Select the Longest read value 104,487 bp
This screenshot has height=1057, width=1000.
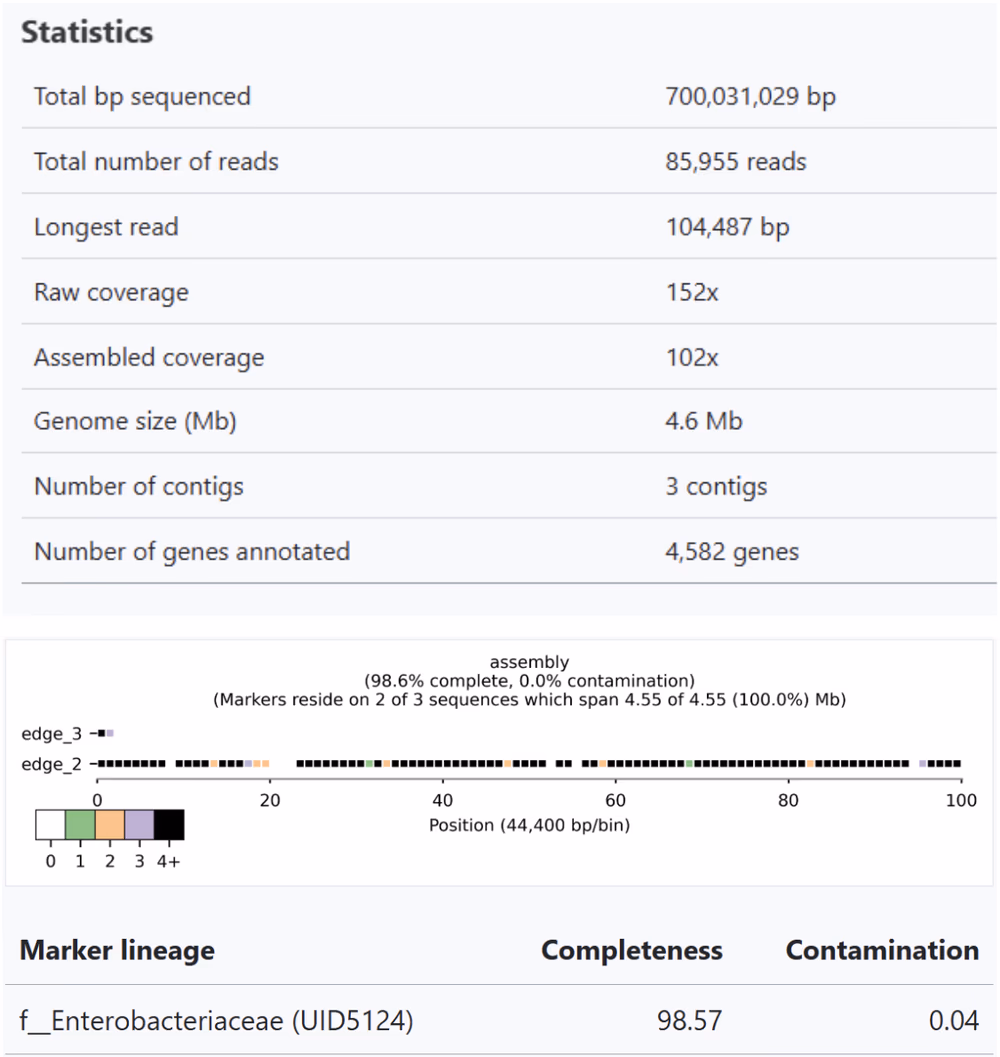click(727, 227)
